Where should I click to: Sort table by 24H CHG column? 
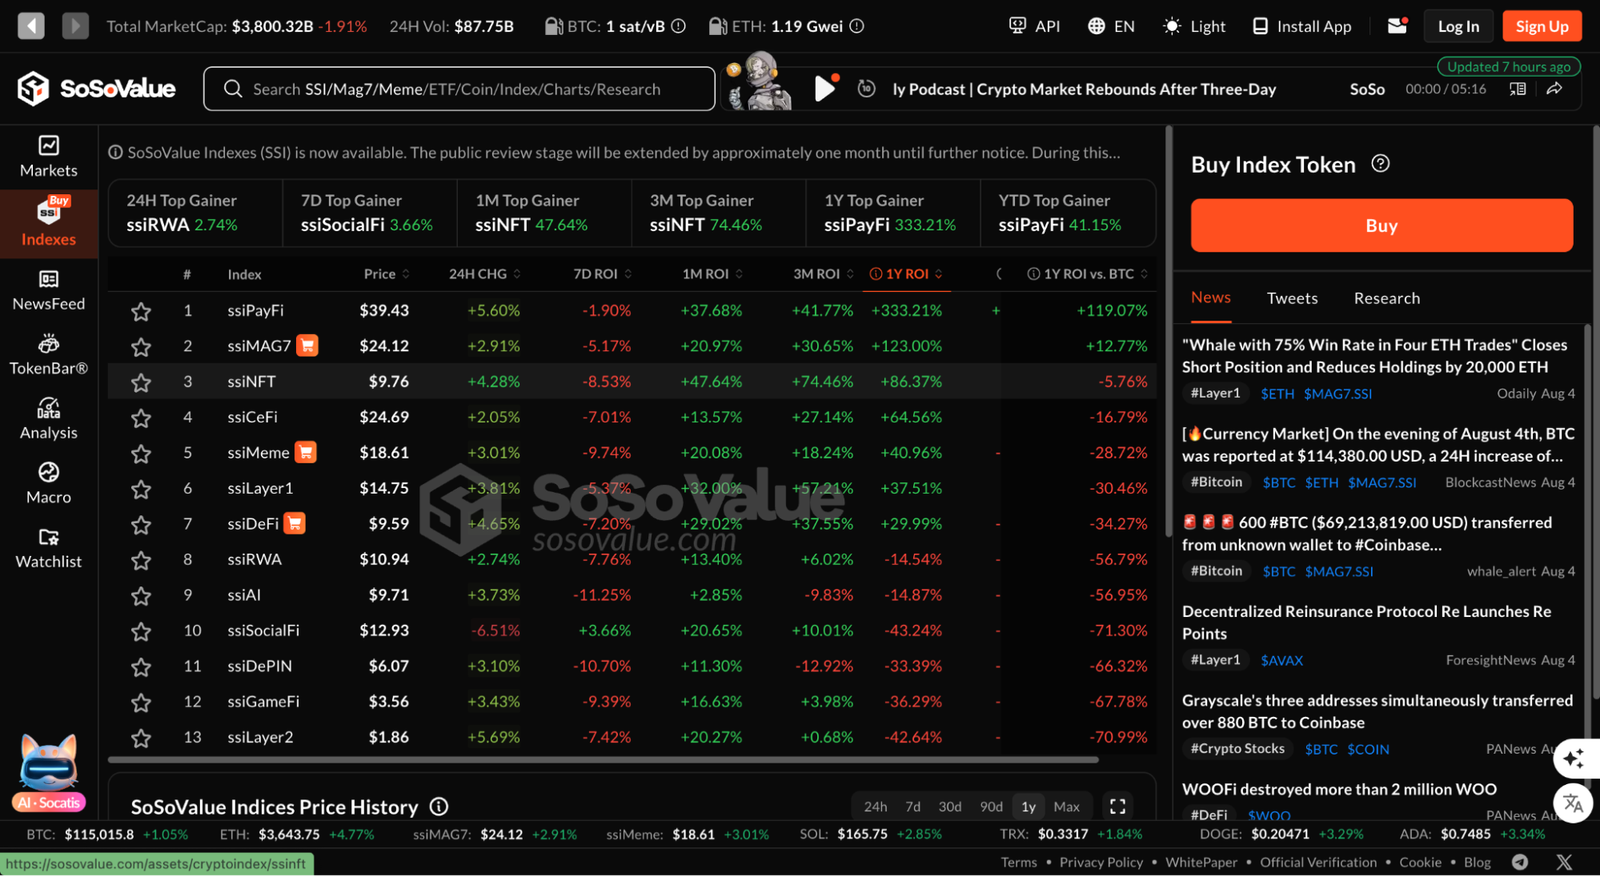(x=485, y=274)
